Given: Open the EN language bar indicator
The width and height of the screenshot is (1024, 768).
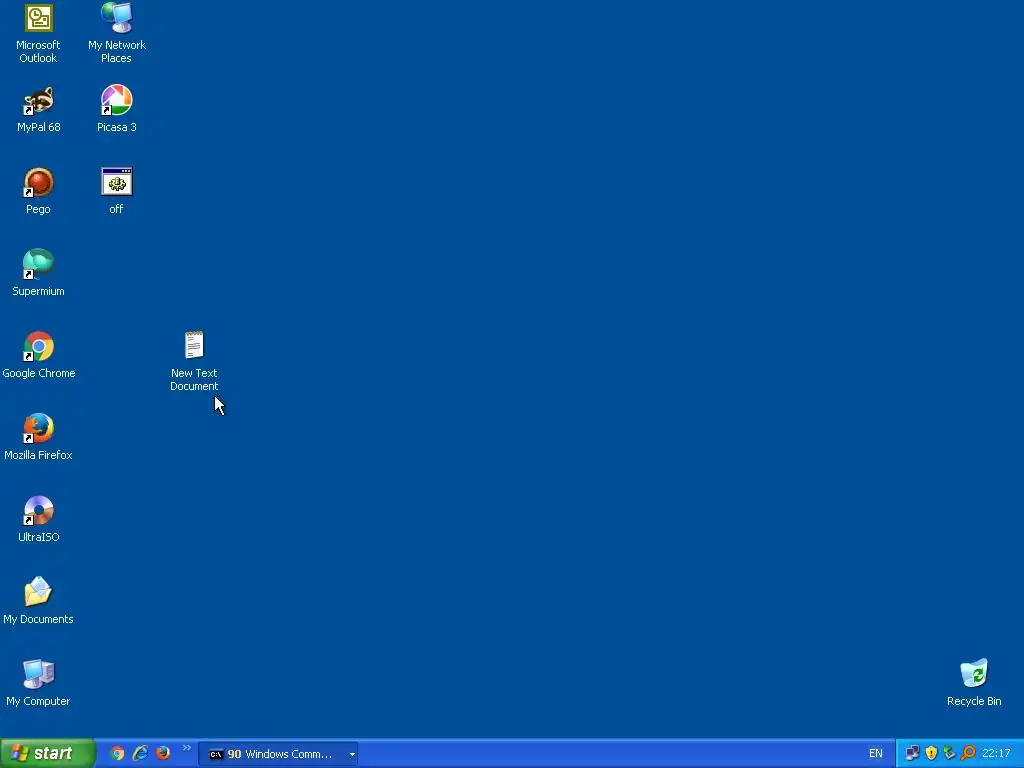Looking at the screenshot, I should tap(876, 754).
